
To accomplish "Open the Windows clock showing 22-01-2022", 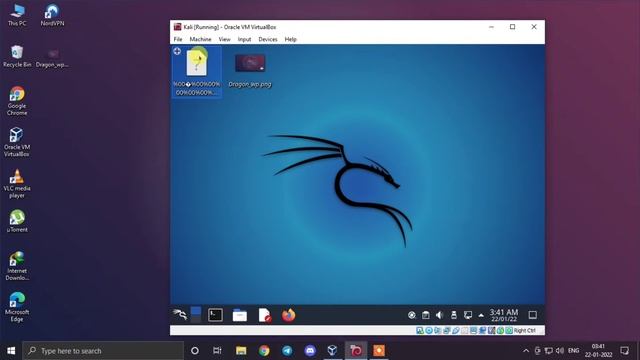I will pos(598,351).
